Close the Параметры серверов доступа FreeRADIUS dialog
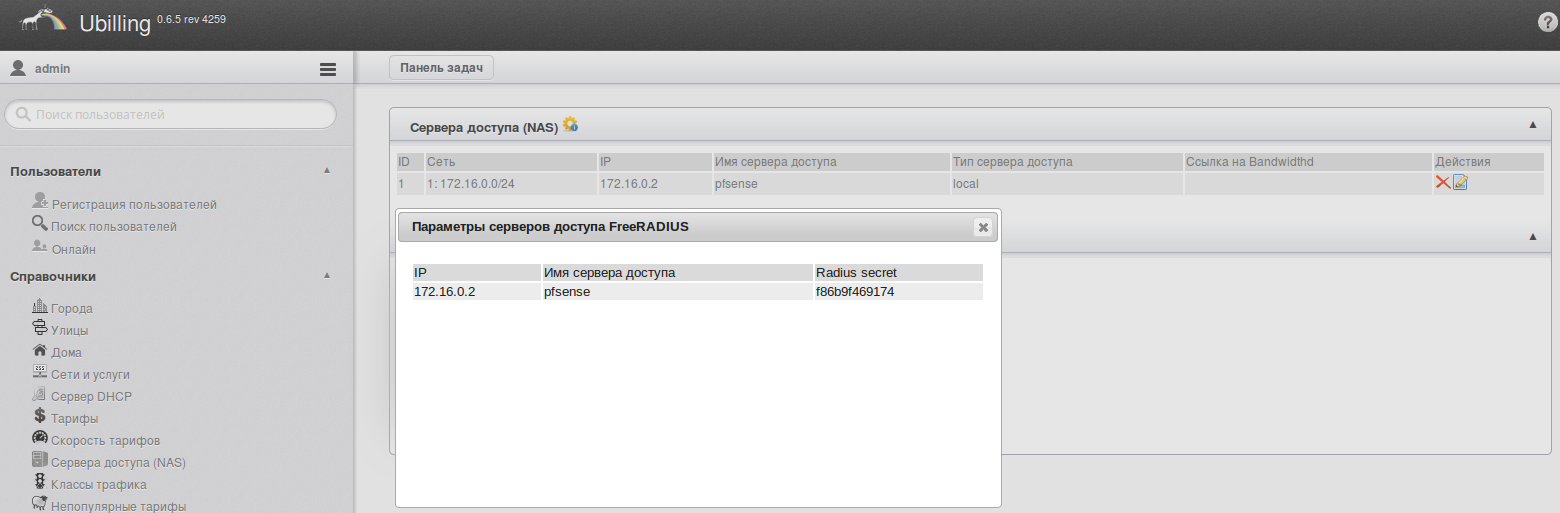This screenshot has height=513, width=1560. click(x=983, y=227)
